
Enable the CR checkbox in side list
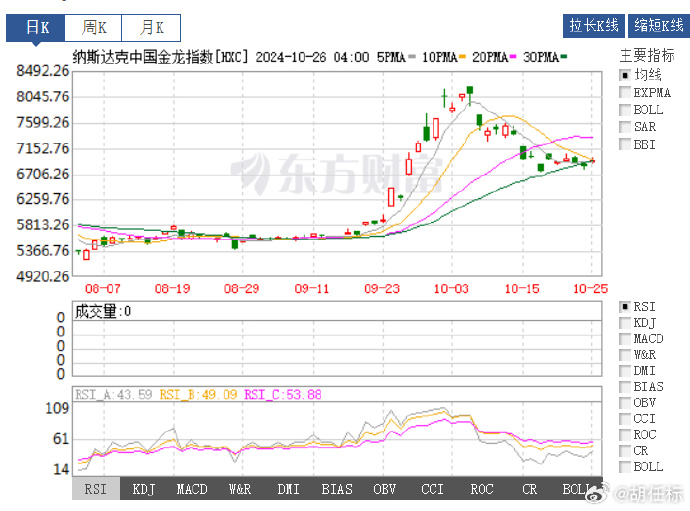625,451
